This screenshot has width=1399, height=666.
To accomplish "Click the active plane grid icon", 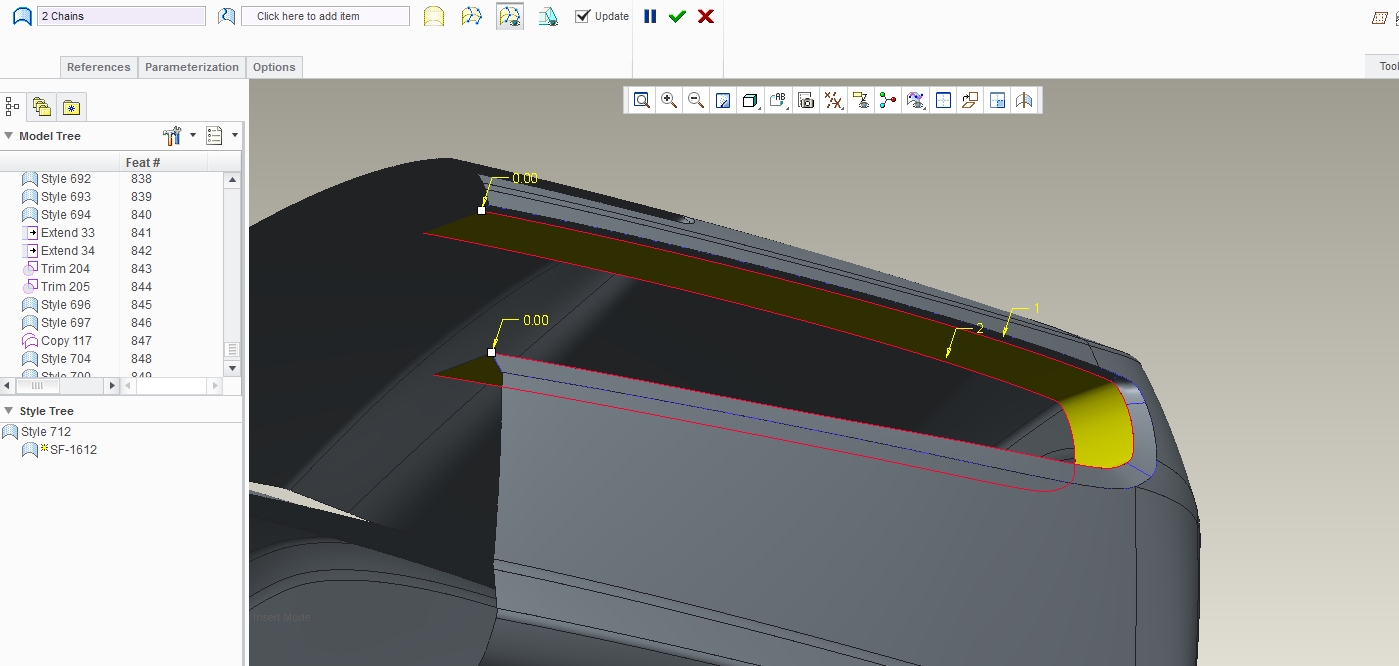I will [x=942, y=100].
